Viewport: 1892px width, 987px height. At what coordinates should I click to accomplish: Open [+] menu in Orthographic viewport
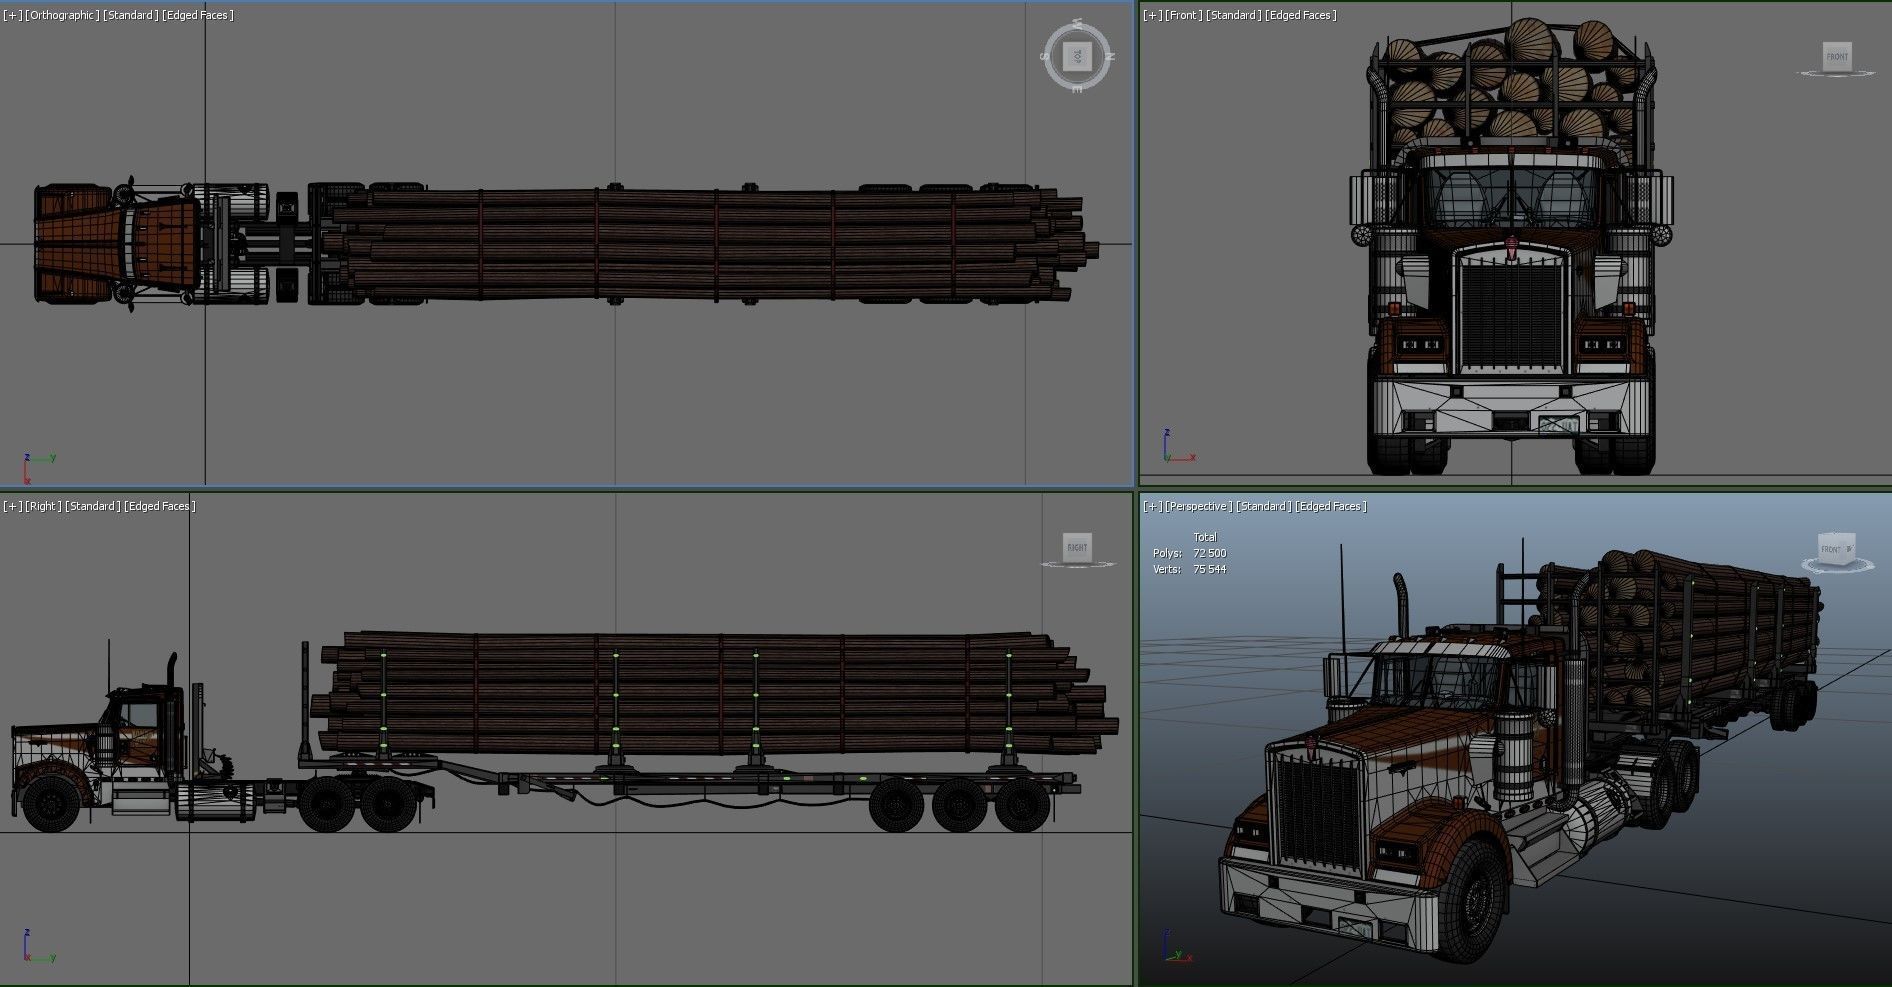click(x=12, y=15)
